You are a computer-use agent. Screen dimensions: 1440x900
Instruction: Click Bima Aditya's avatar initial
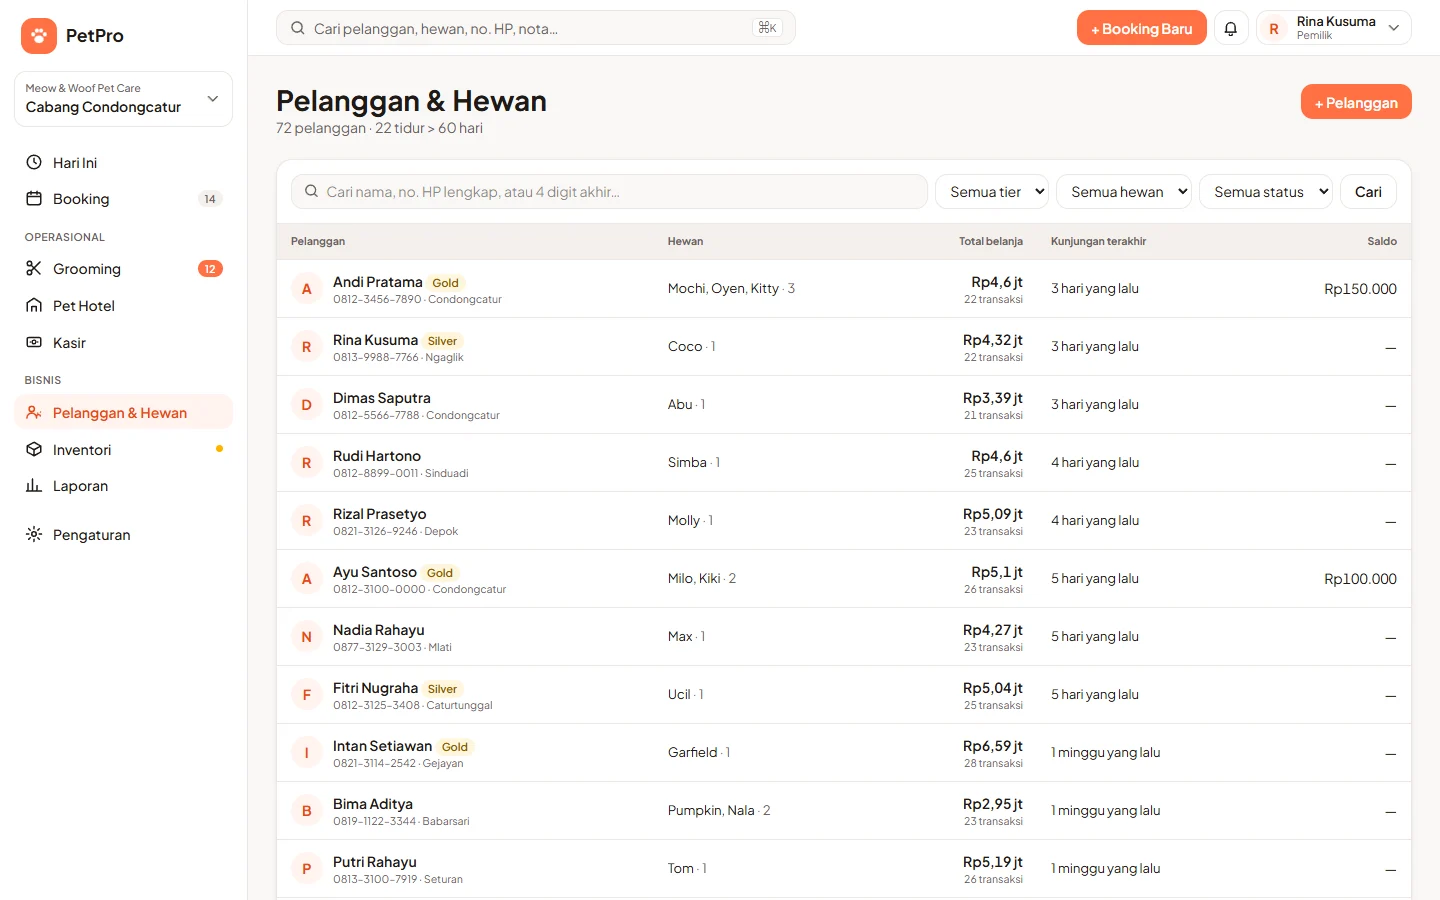307,811
